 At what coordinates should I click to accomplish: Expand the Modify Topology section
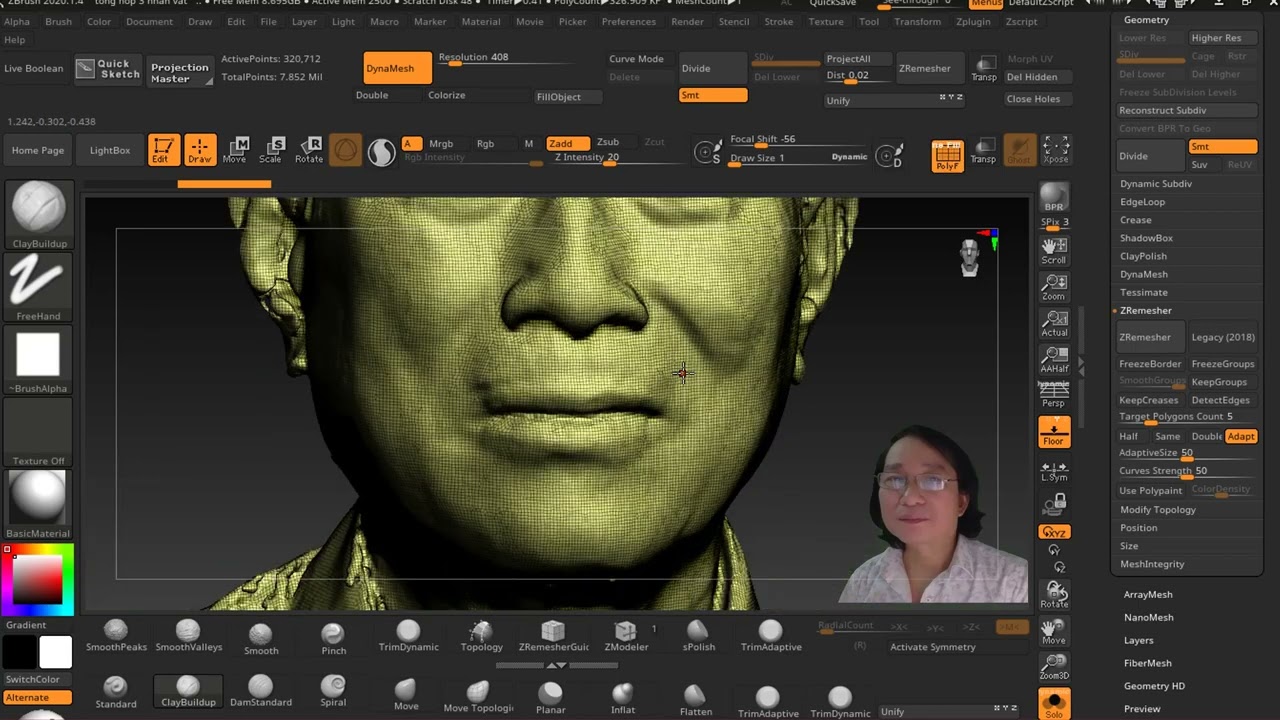pyautogui.click(x=1157, y=510)
